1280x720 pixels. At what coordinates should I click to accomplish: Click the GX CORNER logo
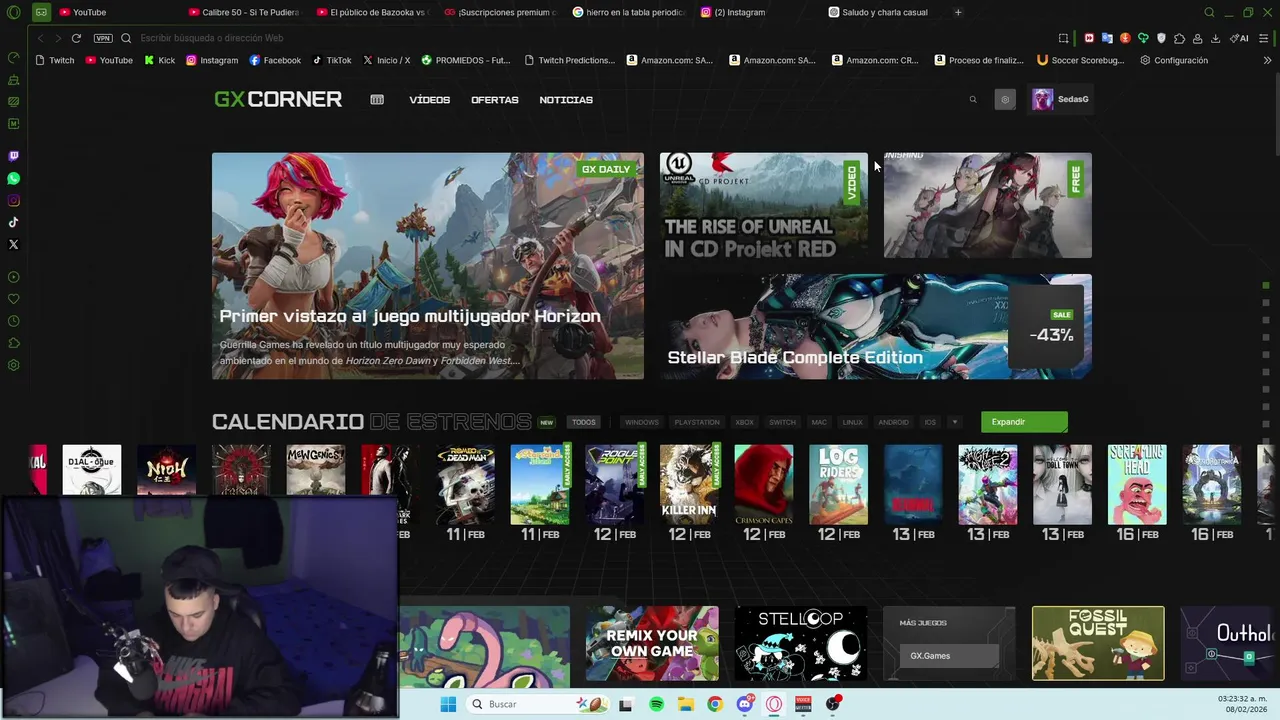coord(278,99)
